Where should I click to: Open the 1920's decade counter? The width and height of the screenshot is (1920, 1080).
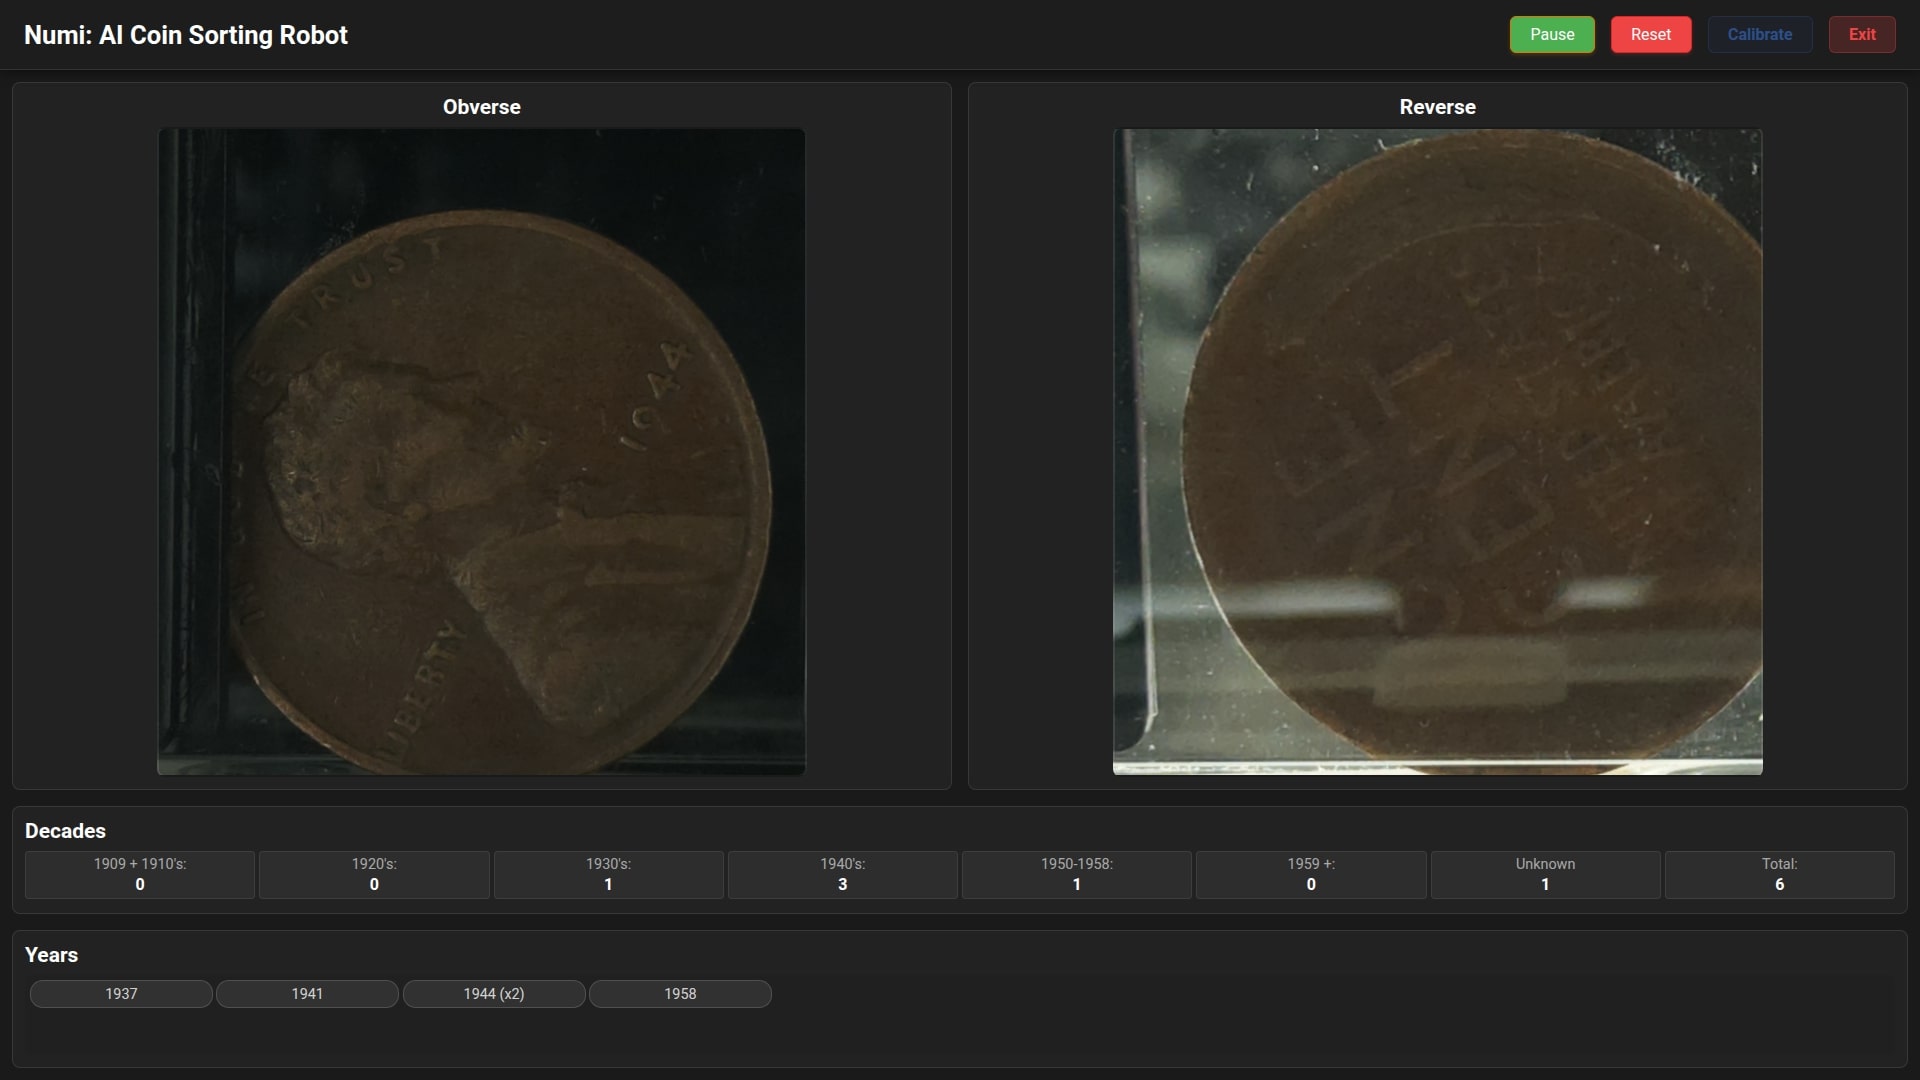pos(374,874)
